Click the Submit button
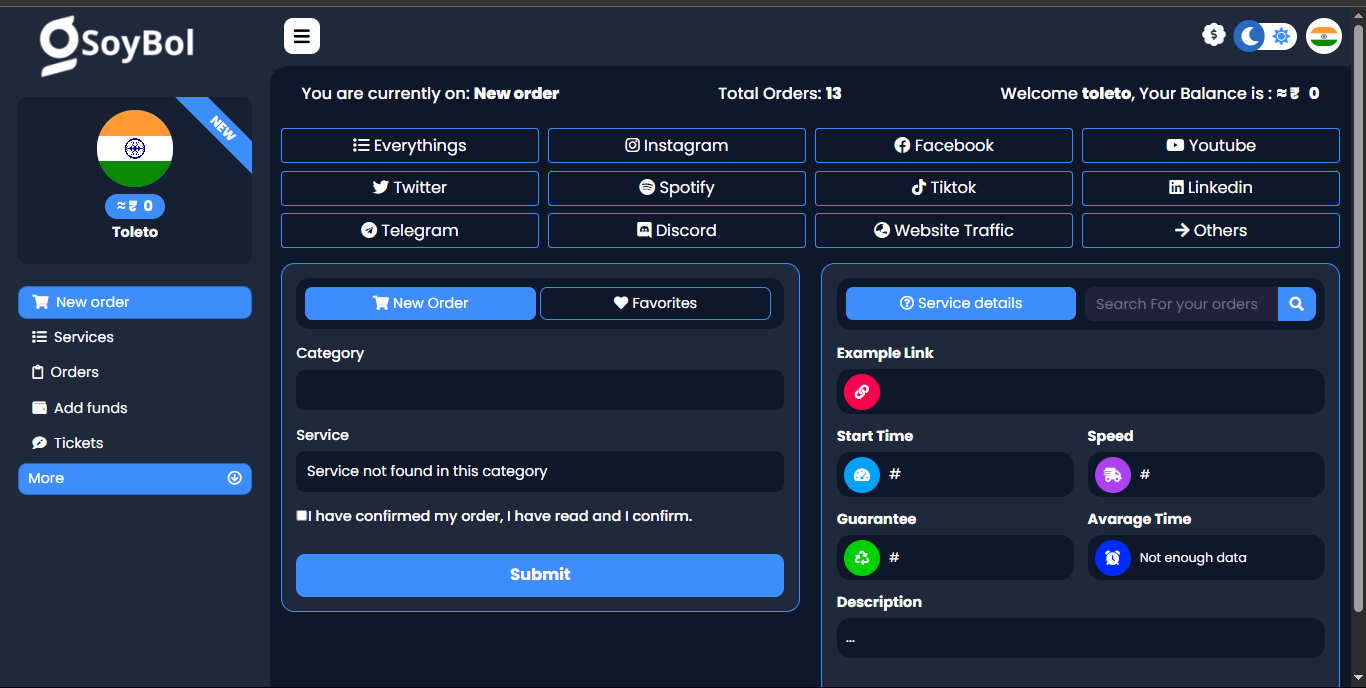The height and width of the screenshot is (688, 1366). pos(539,575)
